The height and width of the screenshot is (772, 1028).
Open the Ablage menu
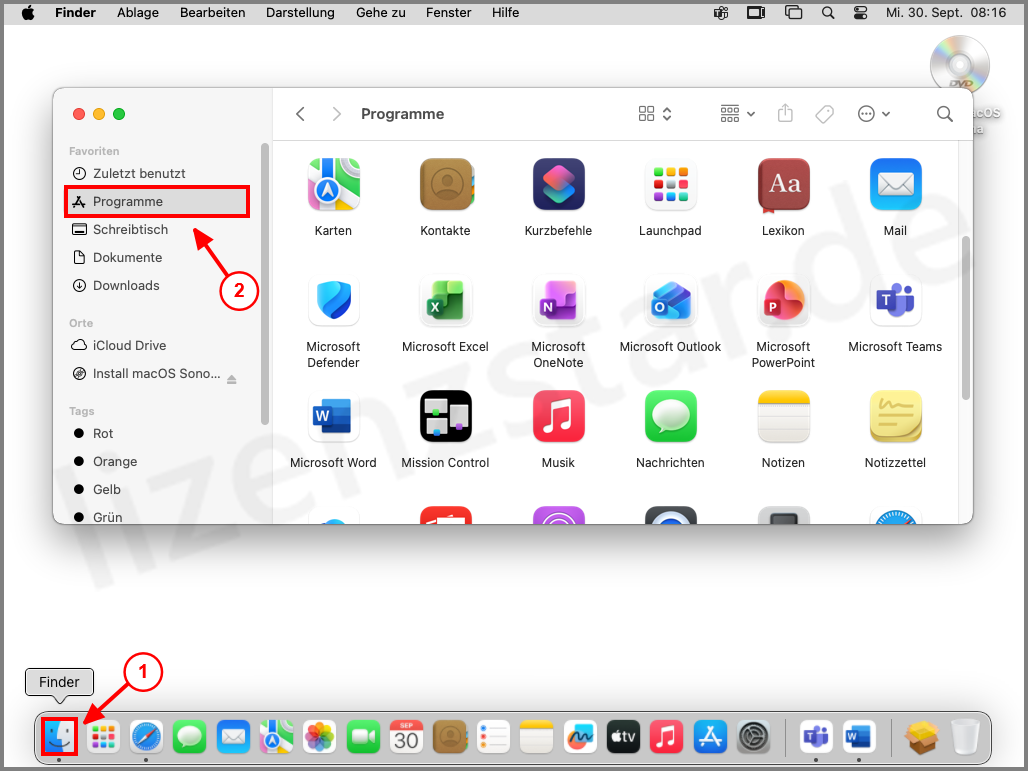pos(138,12)
